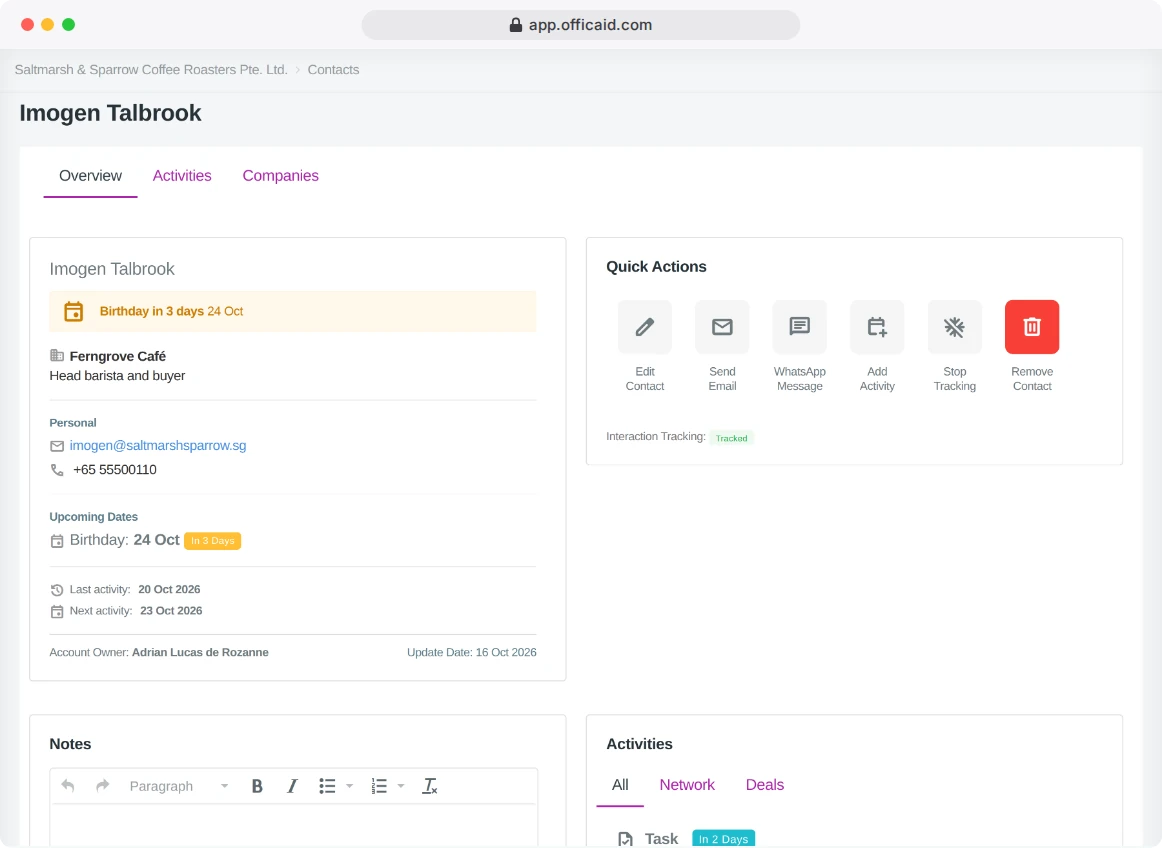This screenshot has width=1162, height=848.
Task: Click the Last activity date 20 Oct 2026
Action: [170, 589]
